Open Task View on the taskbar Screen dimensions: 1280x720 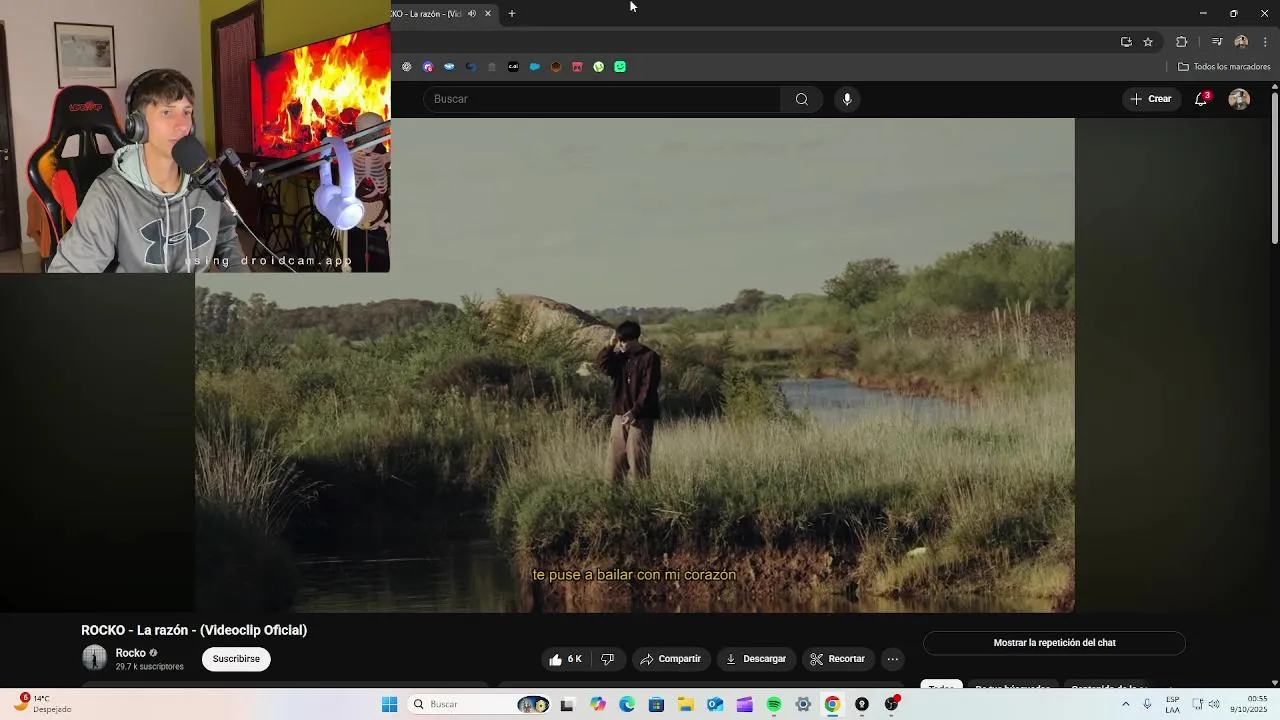pos(567,704)
